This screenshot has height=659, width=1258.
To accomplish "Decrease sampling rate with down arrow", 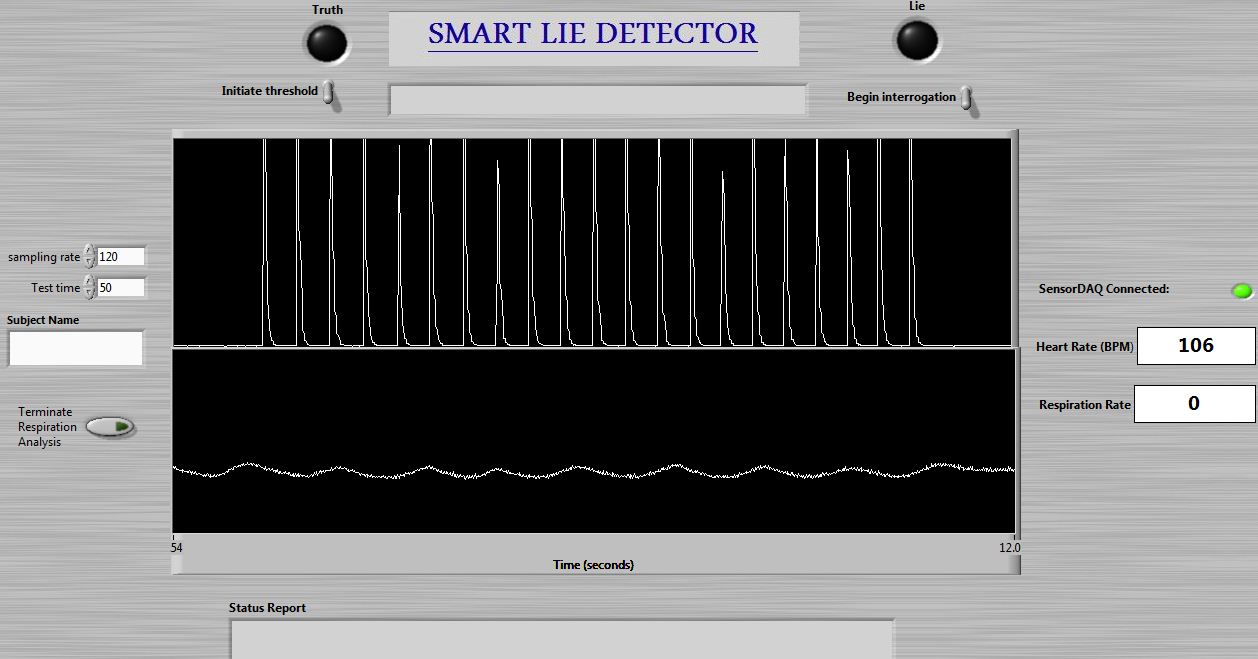I will 90,262.
